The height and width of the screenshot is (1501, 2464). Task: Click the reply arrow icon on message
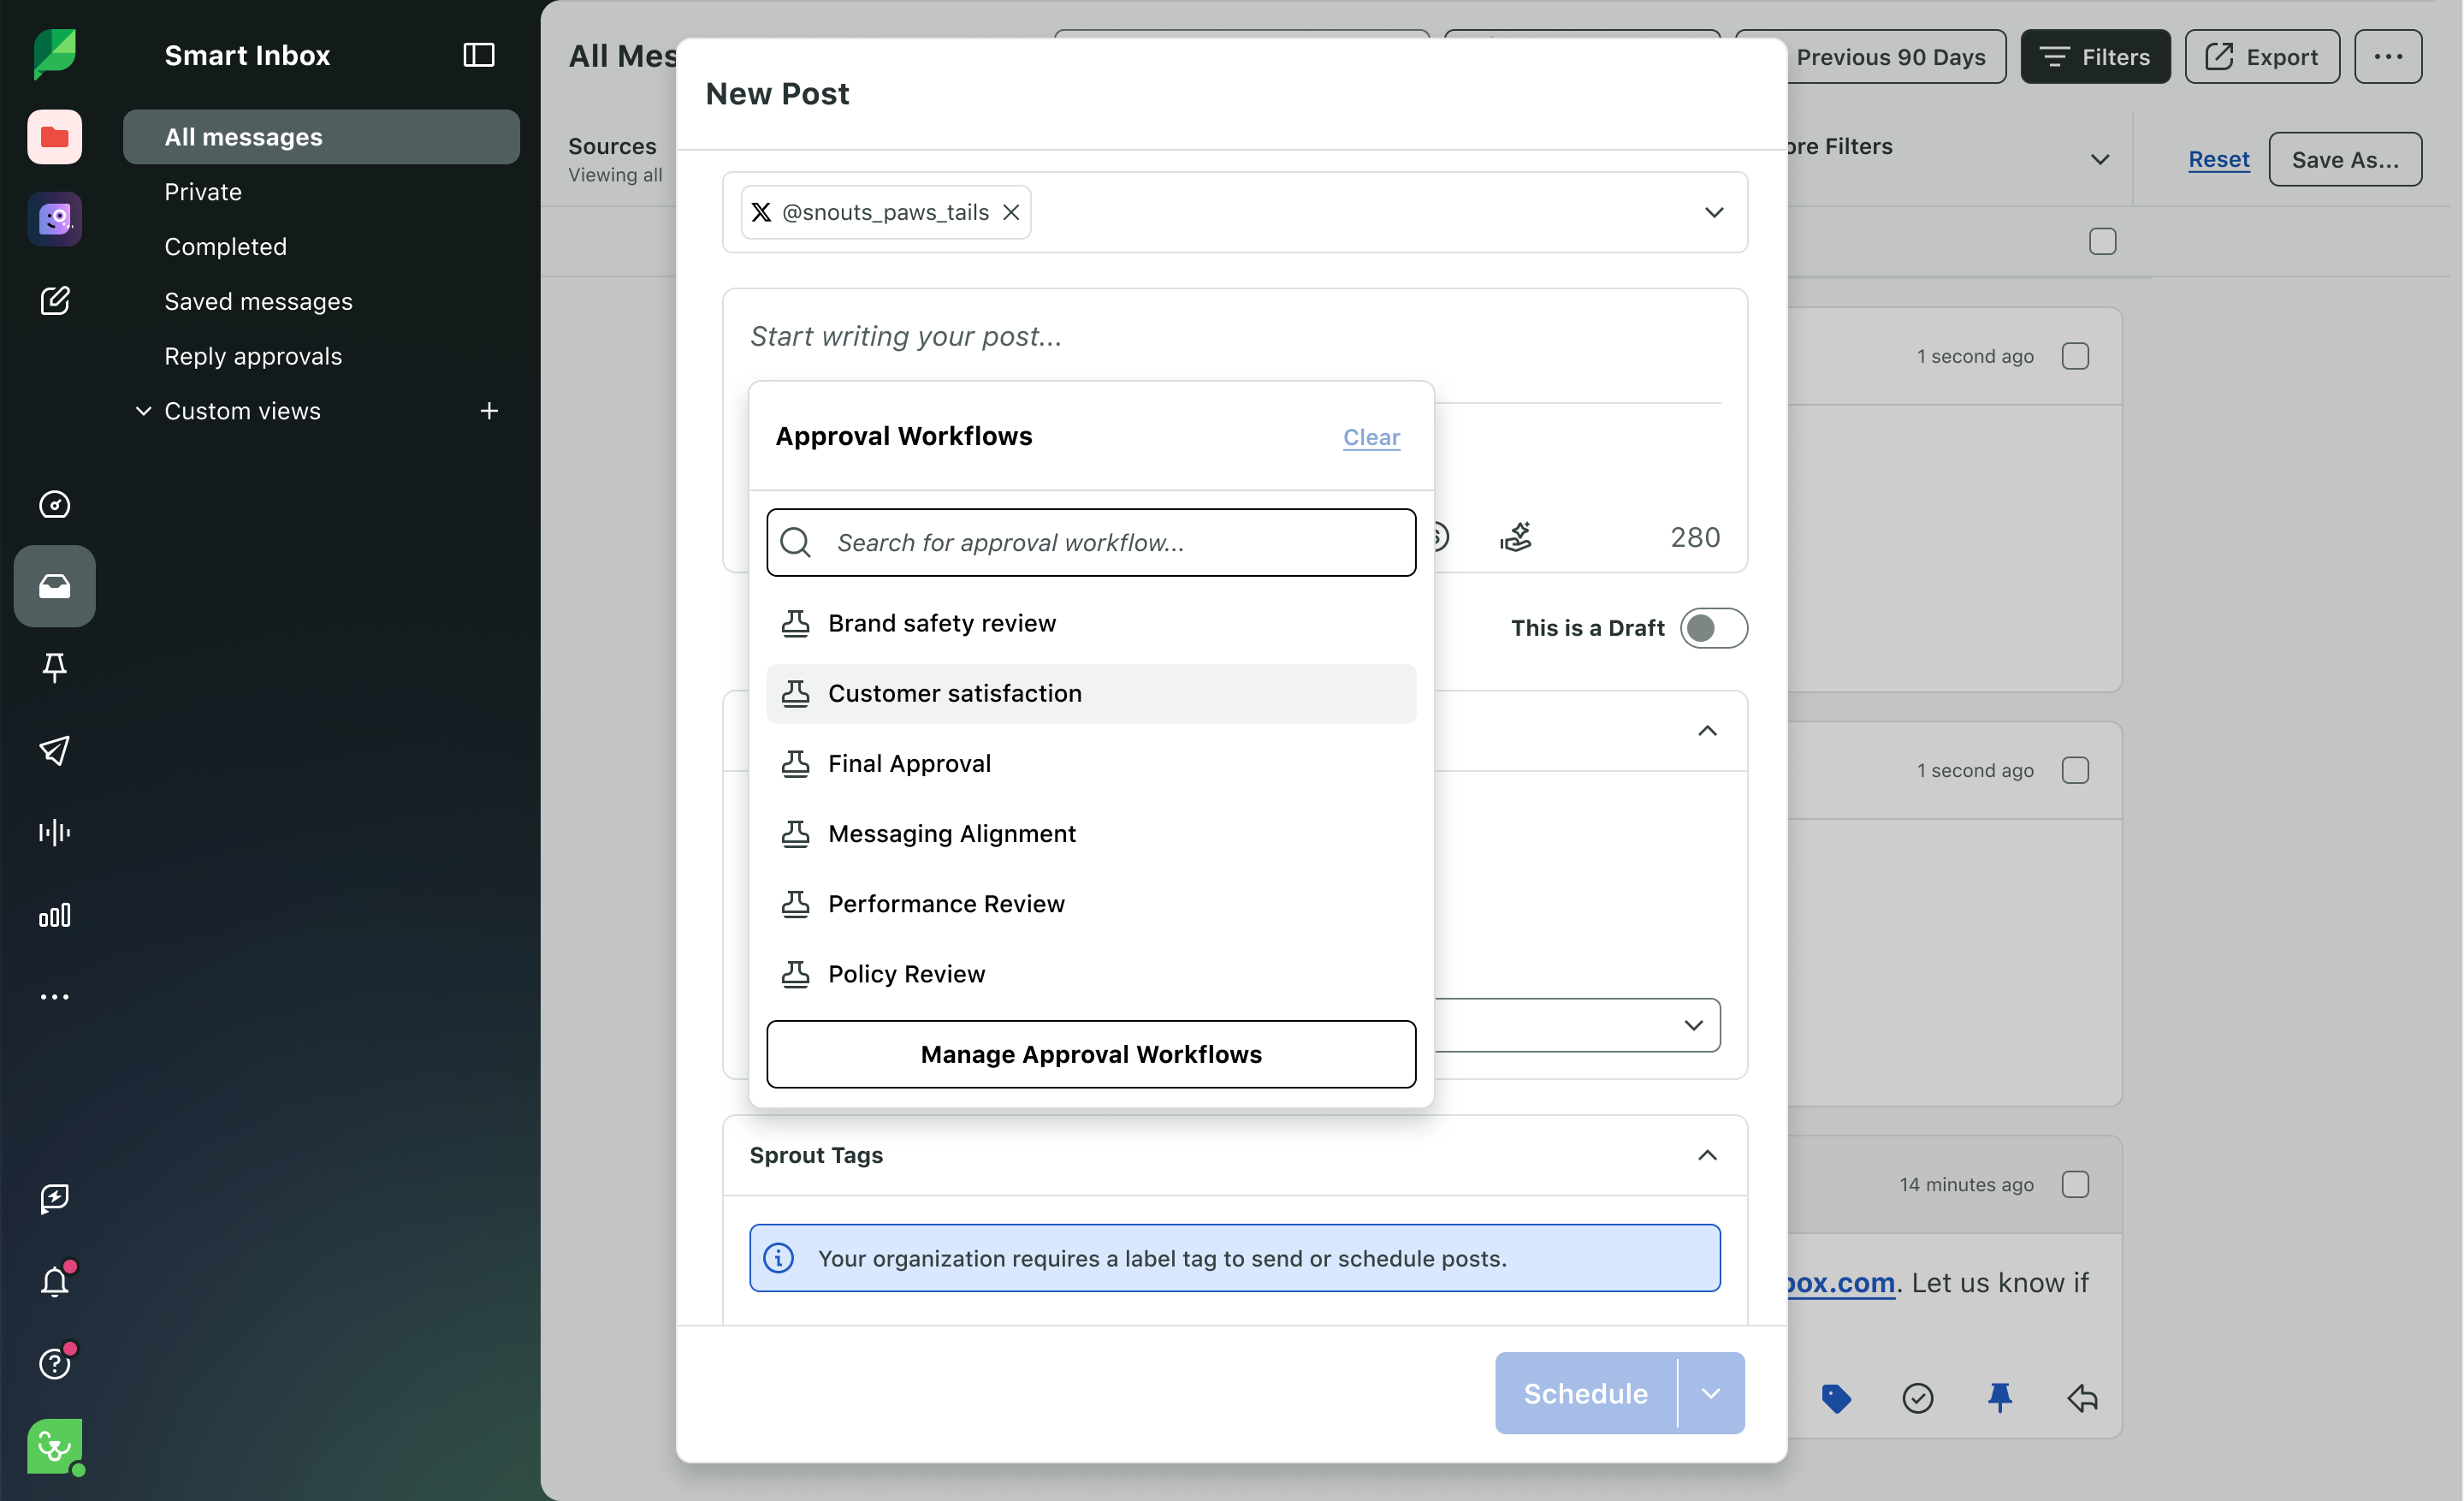(2082, 1397)
